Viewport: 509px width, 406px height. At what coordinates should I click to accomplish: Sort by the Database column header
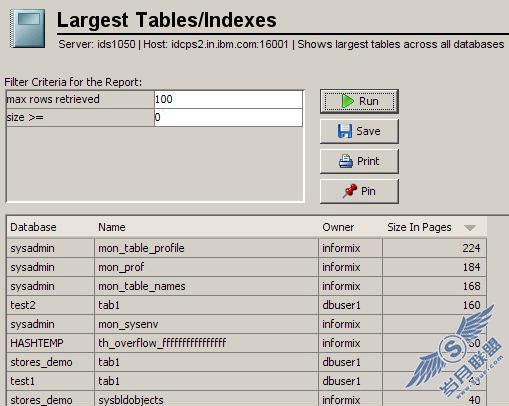(50, 227)
